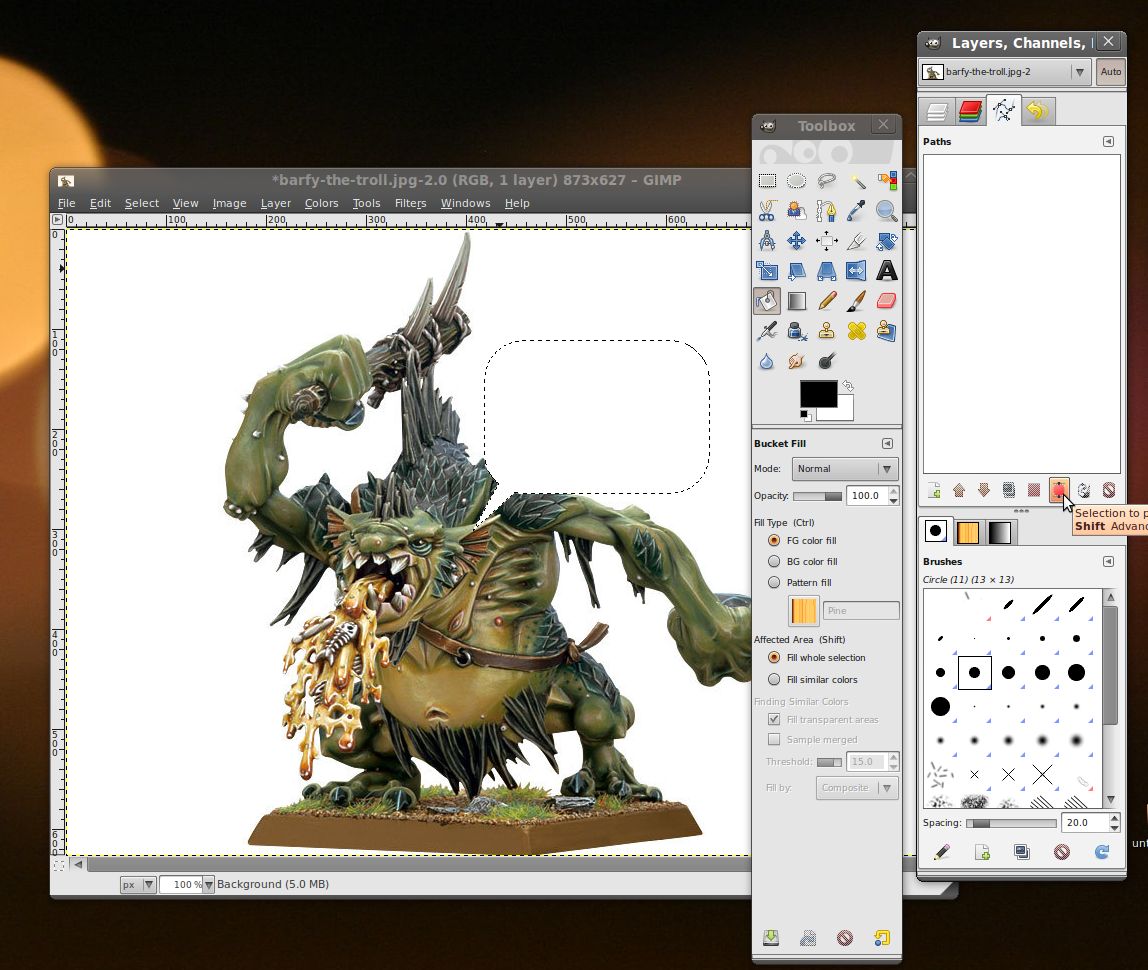The width and height of the screenshot is (1148, 970).
Task: Toggle the Auto button in Layers dialog
Action: tap(1110, 72)
